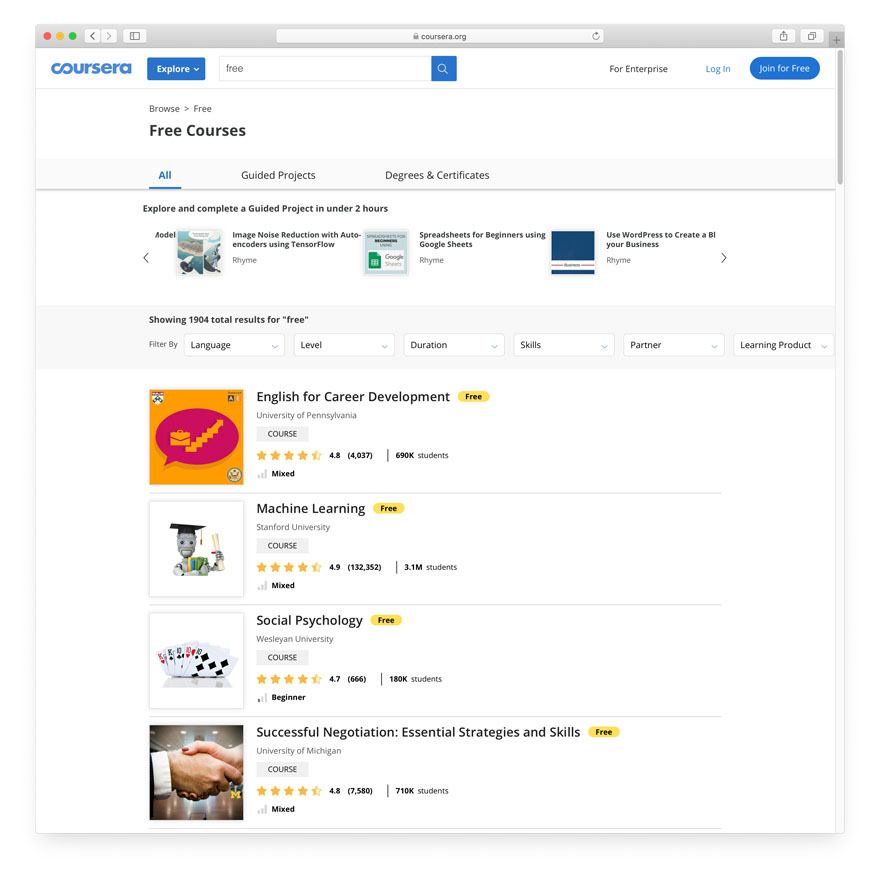Open the Machine Learning course
Viewport: 880px width, 880px height.
pos(310,508)
